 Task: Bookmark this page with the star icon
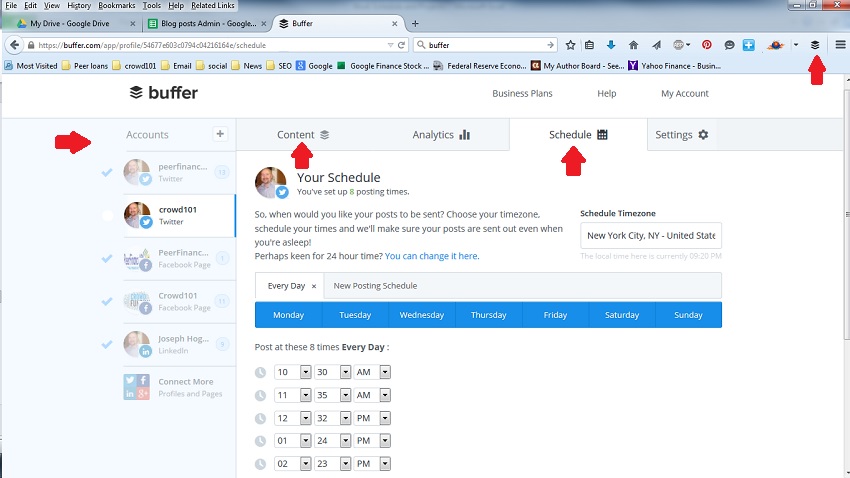point(570,45)
